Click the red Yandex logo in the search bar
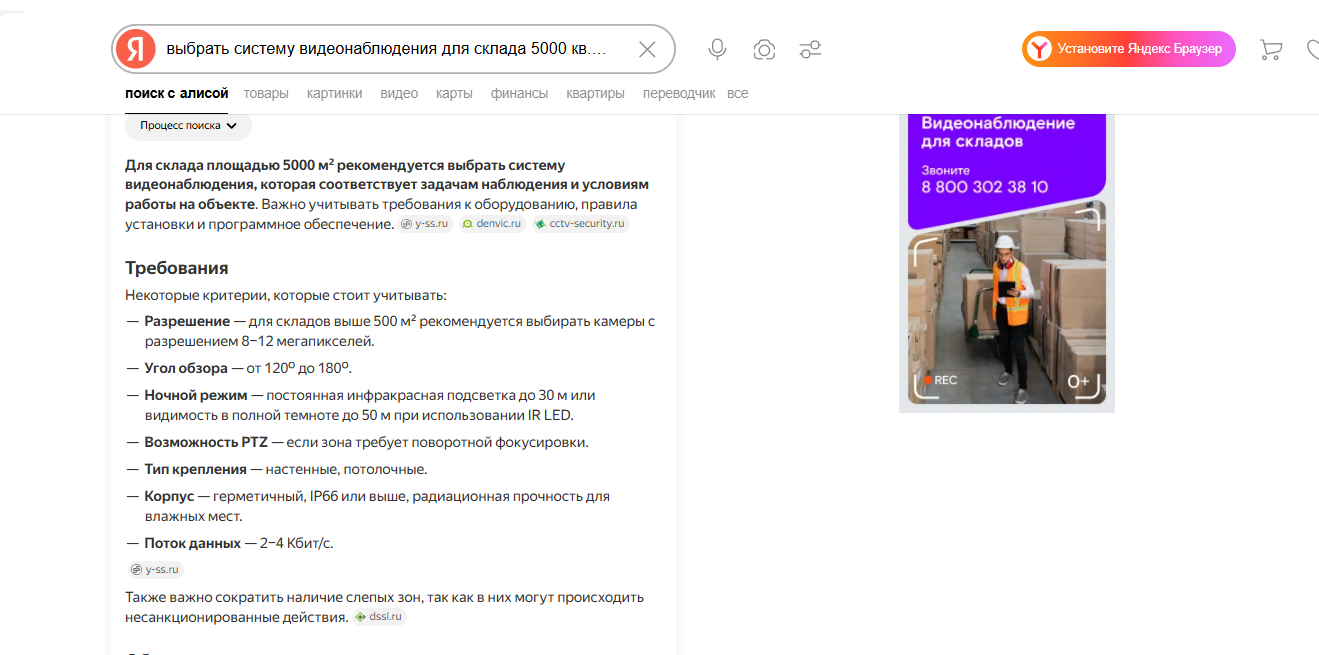 [136, 48]
